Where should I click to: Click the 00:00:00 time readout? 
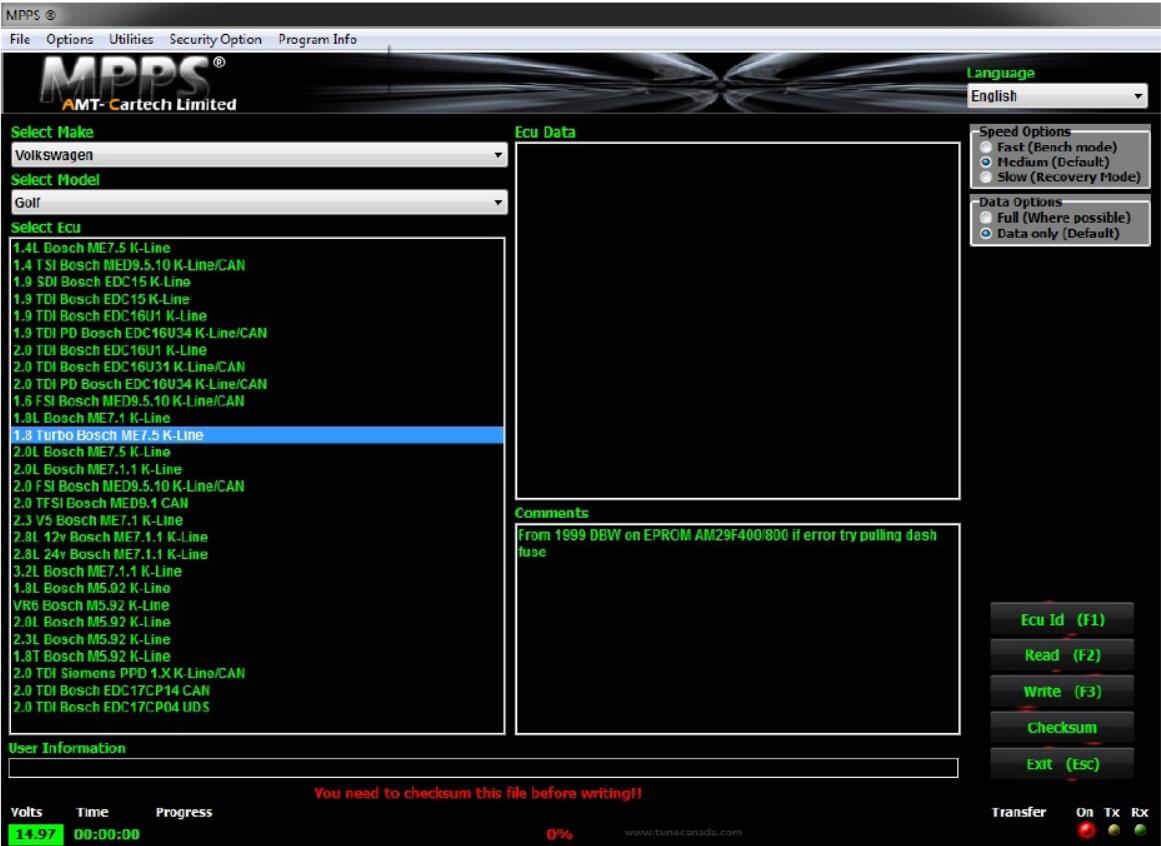(x=107, y=834)
